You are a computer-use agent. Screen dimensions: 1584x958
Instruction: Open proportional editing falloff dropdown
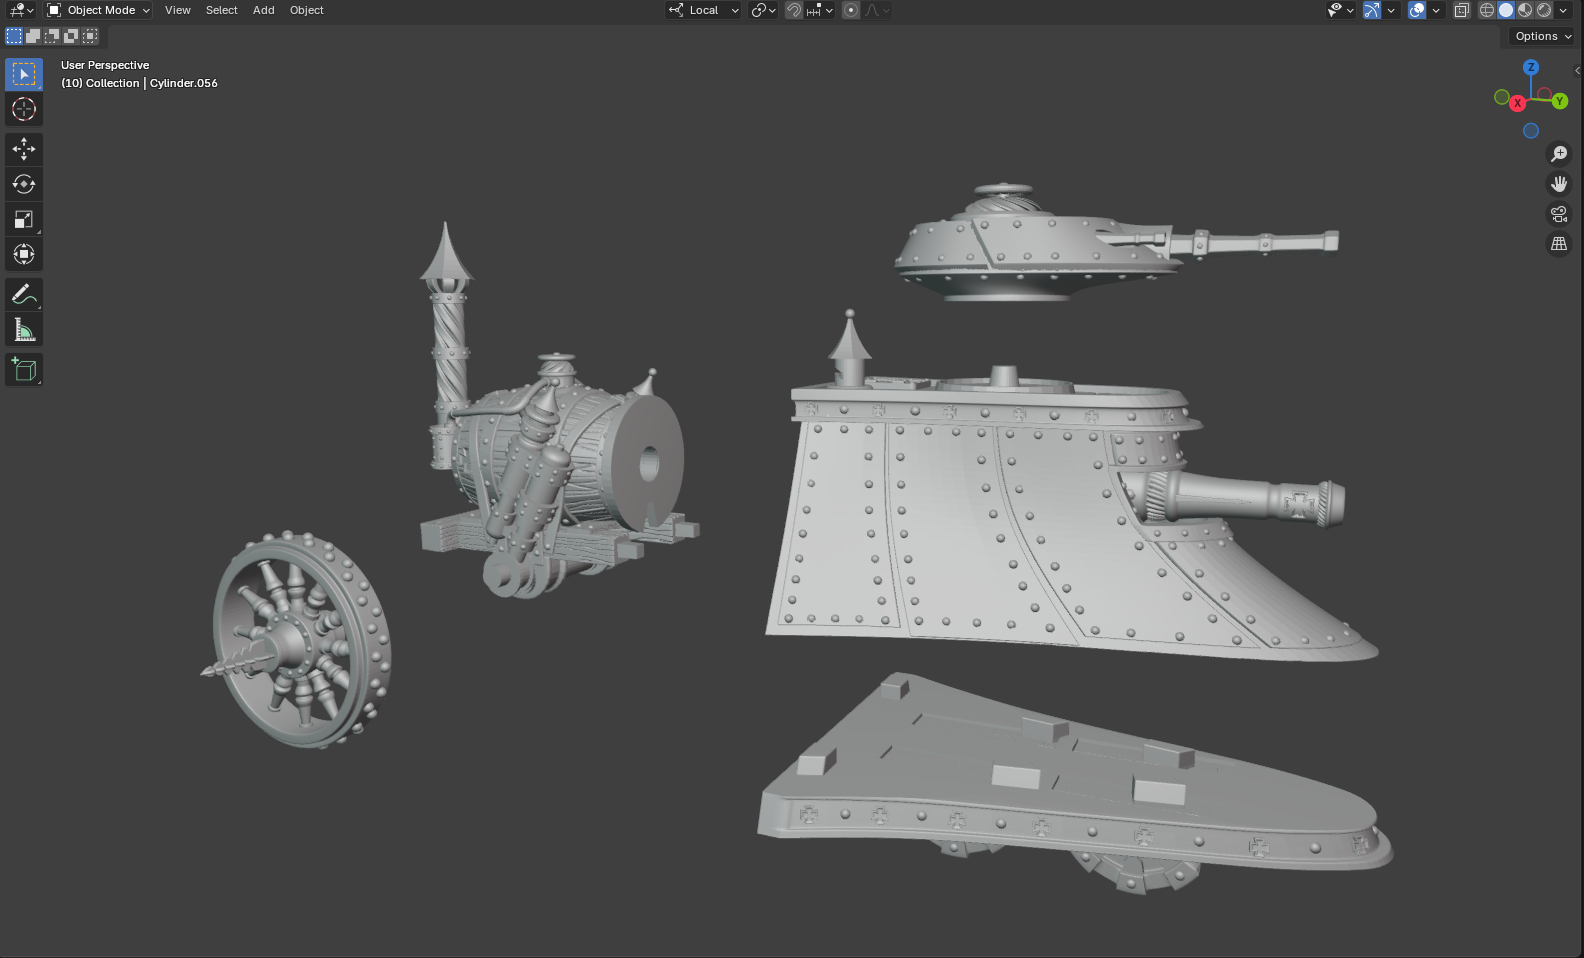(x=877, y=10)
